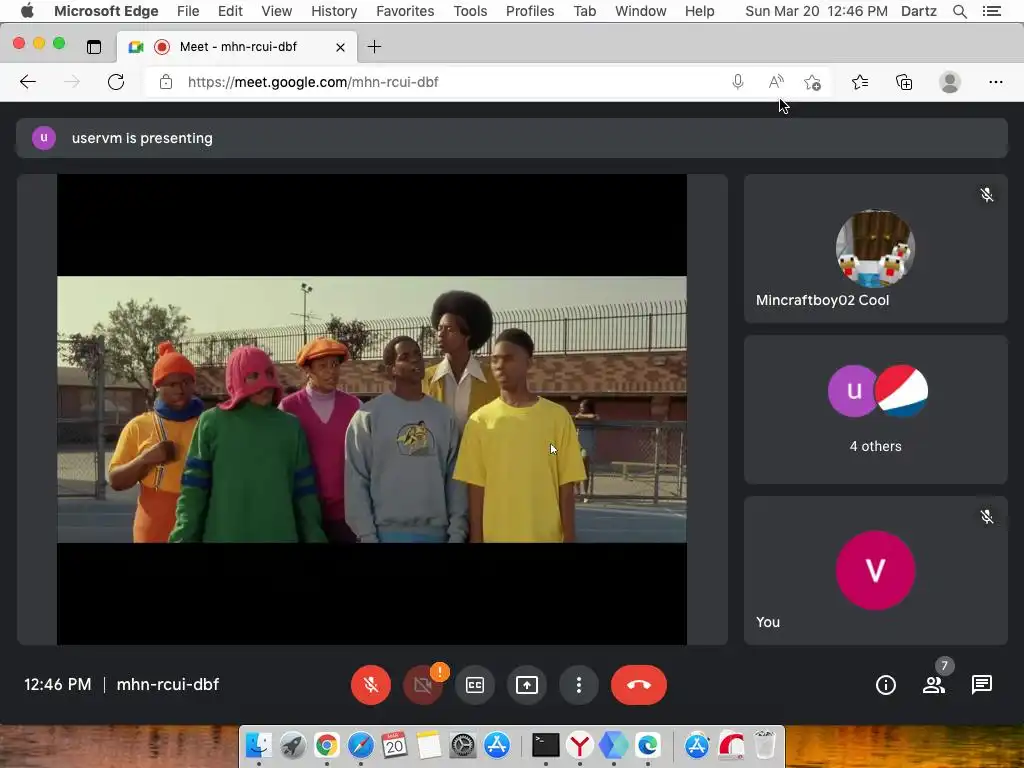Click the menu bar date and time
The width and height of the screenshot is (1024, 768).
[816, 11]
